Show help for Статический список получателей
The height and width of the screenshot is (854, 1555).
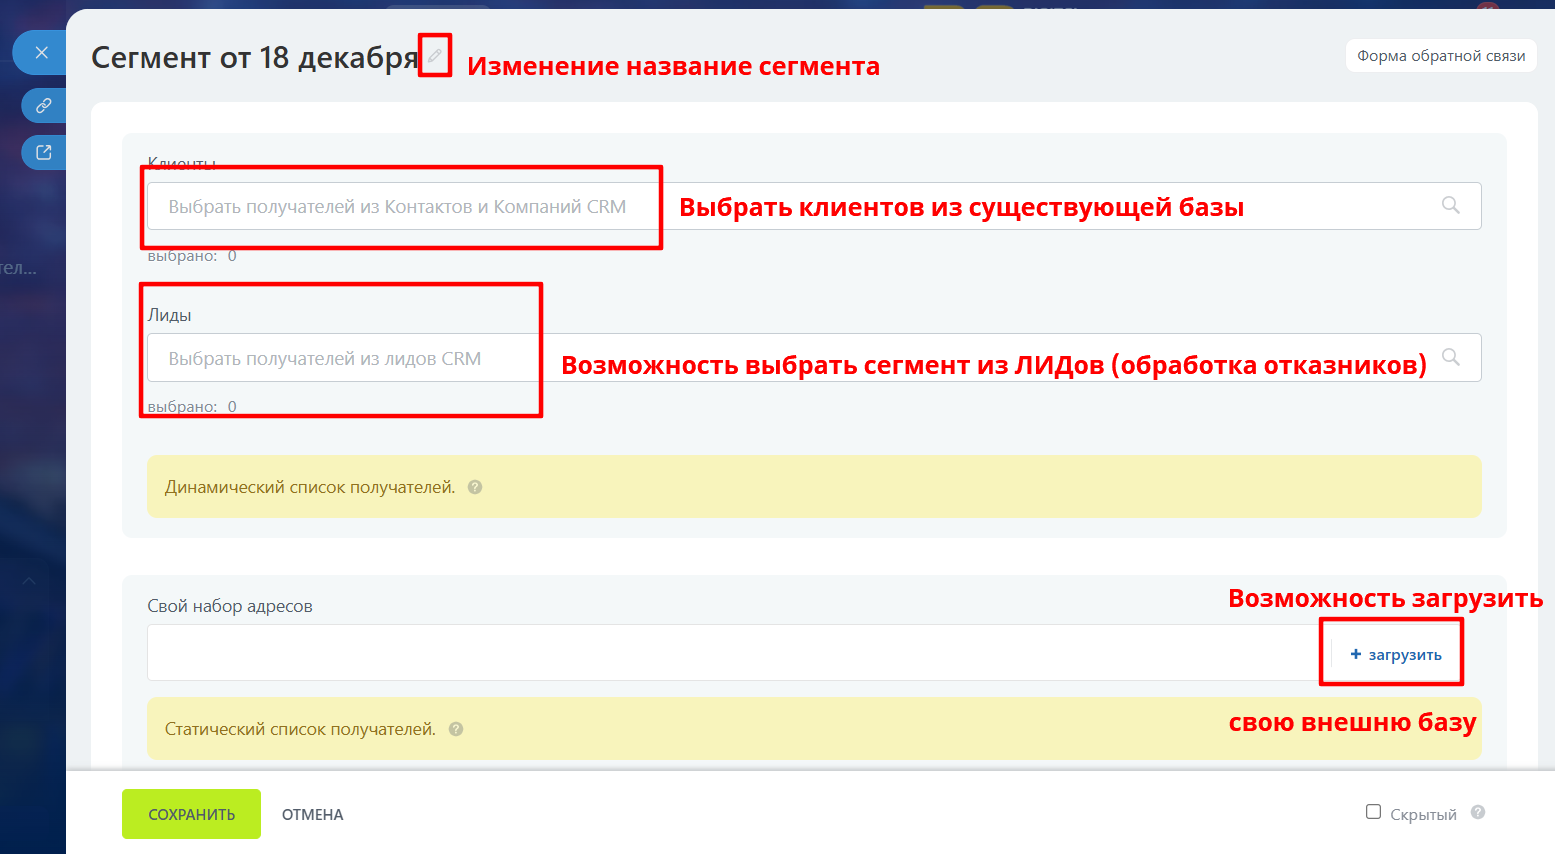(456, 729)
